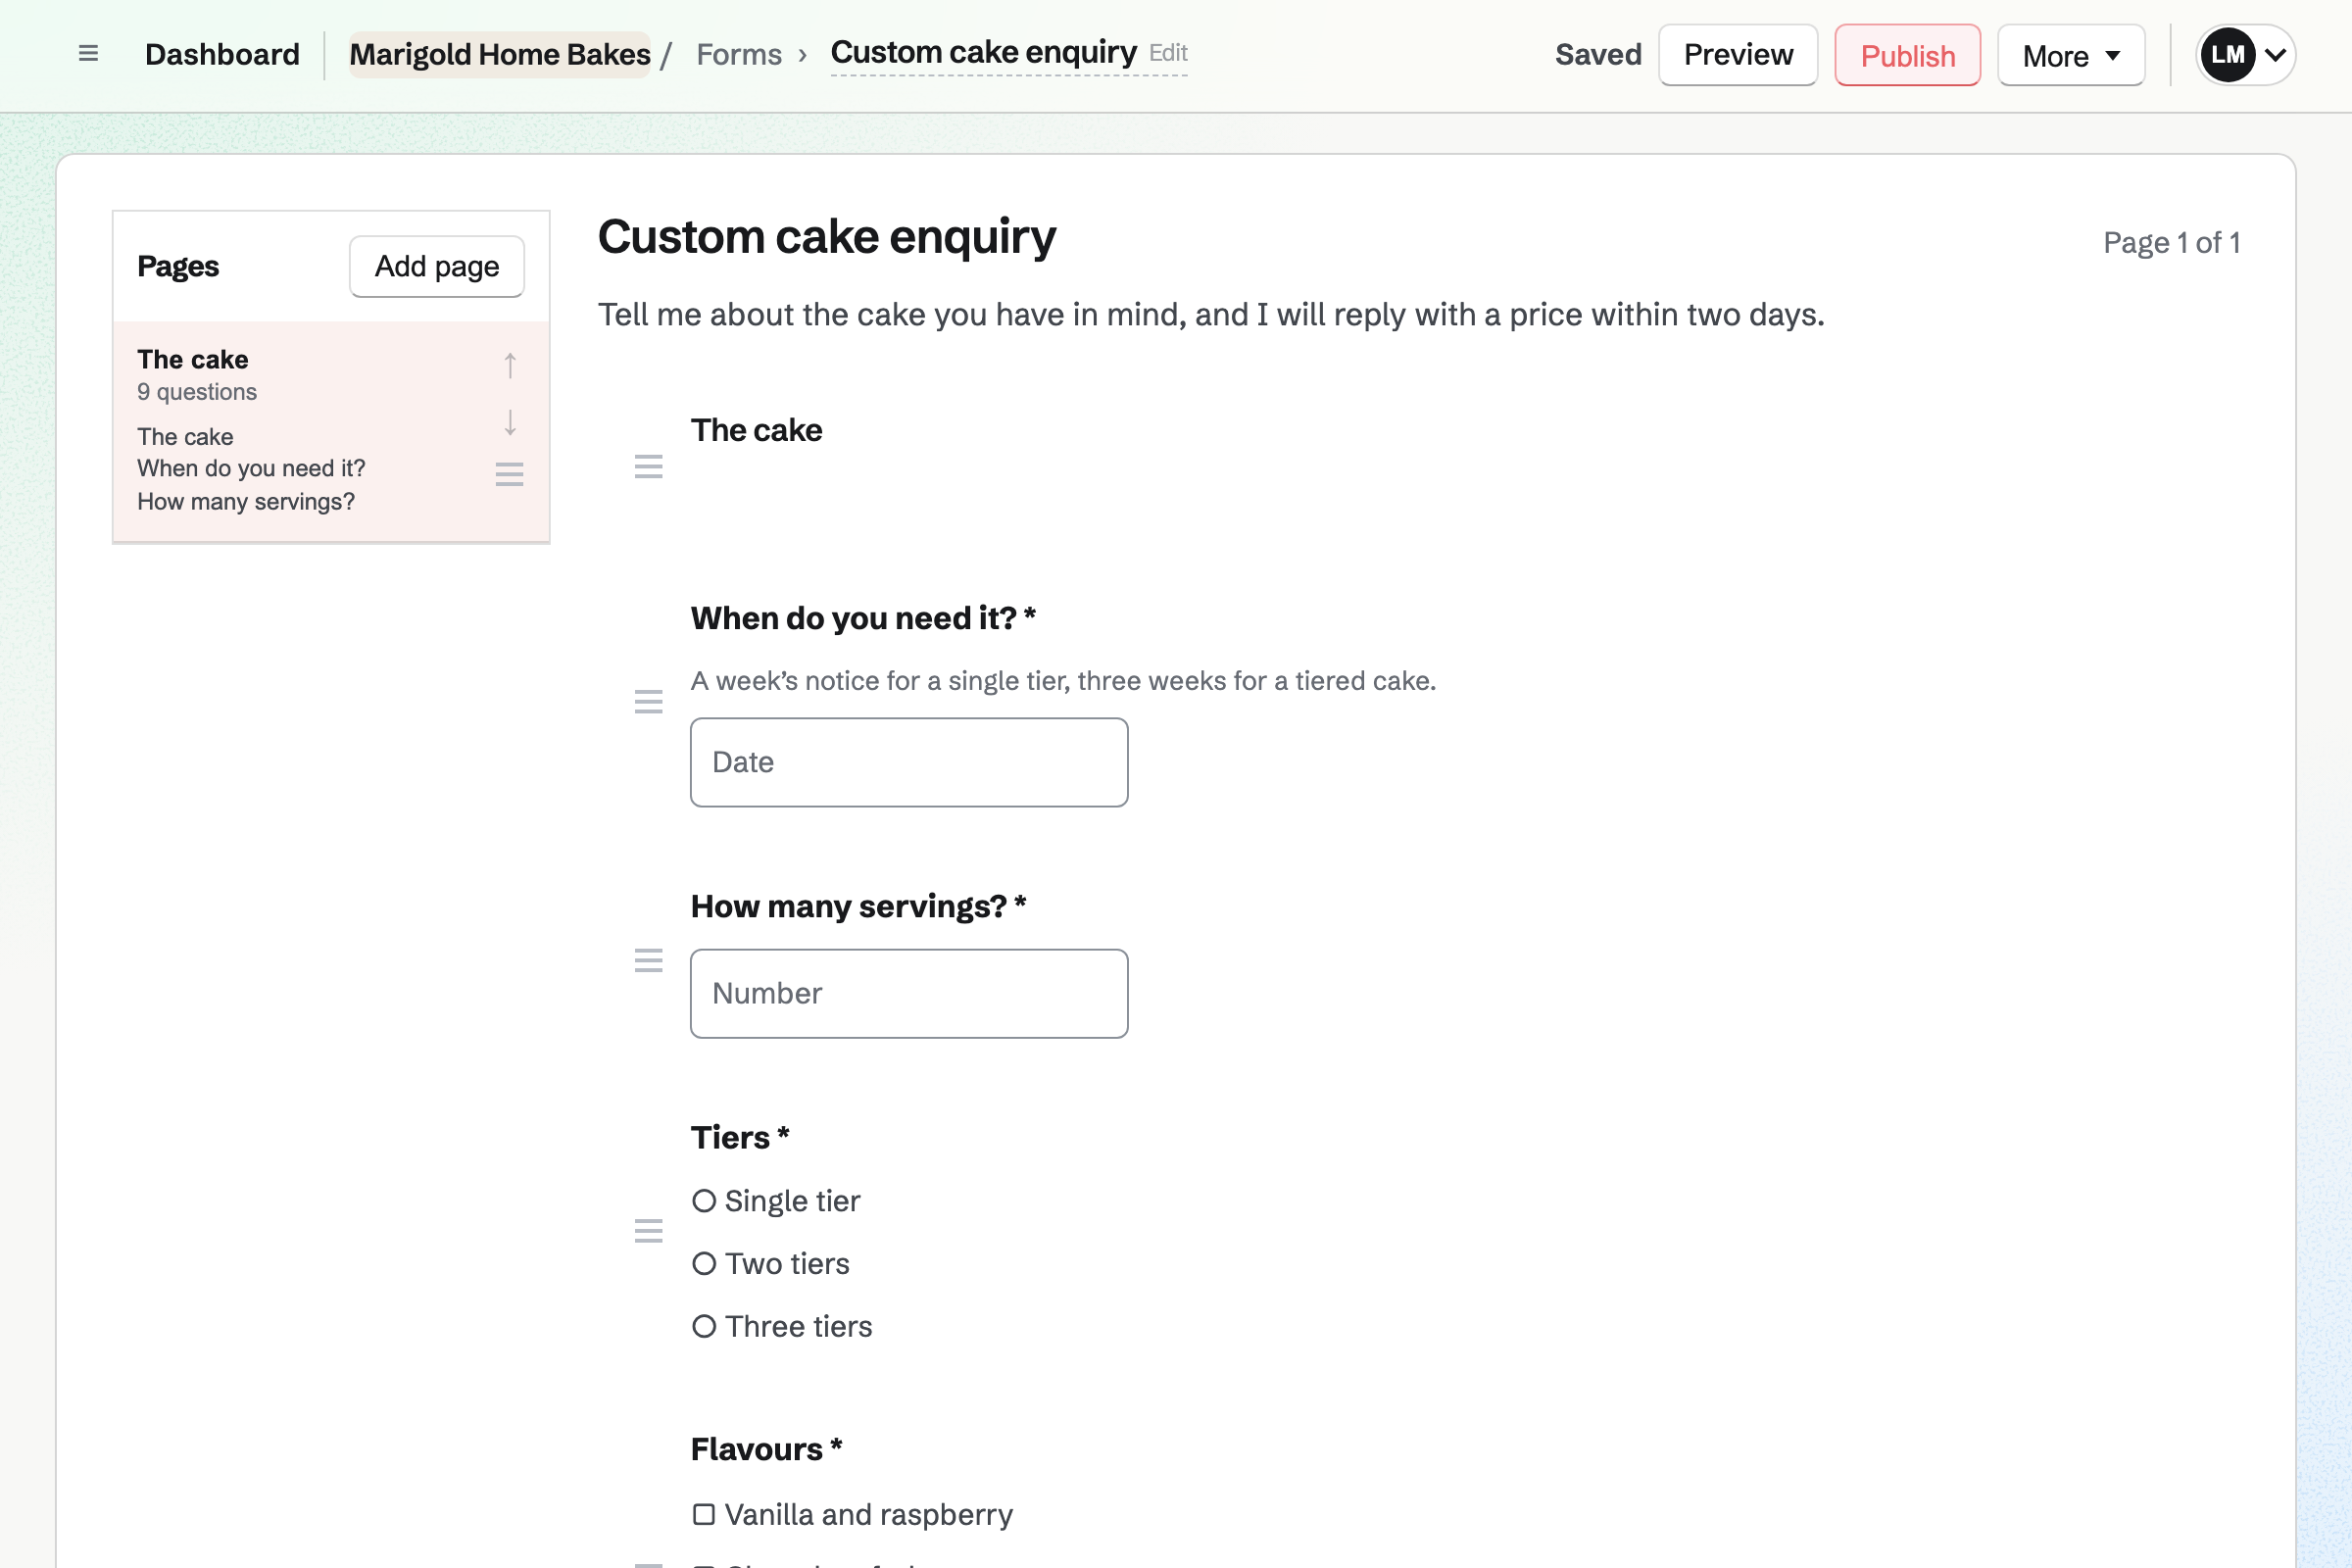This screenshot has width=2352, height=1568.
Task: Click the form description about price reply
Action: pos(1211,314)
